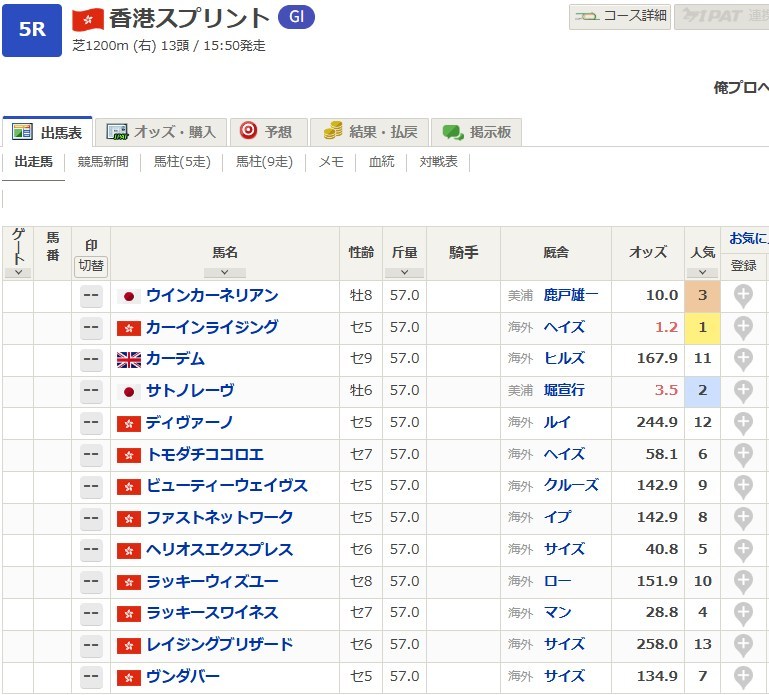Click the GI grade badge
Viewport: 769px width, 695px height.
coord(295,18)
